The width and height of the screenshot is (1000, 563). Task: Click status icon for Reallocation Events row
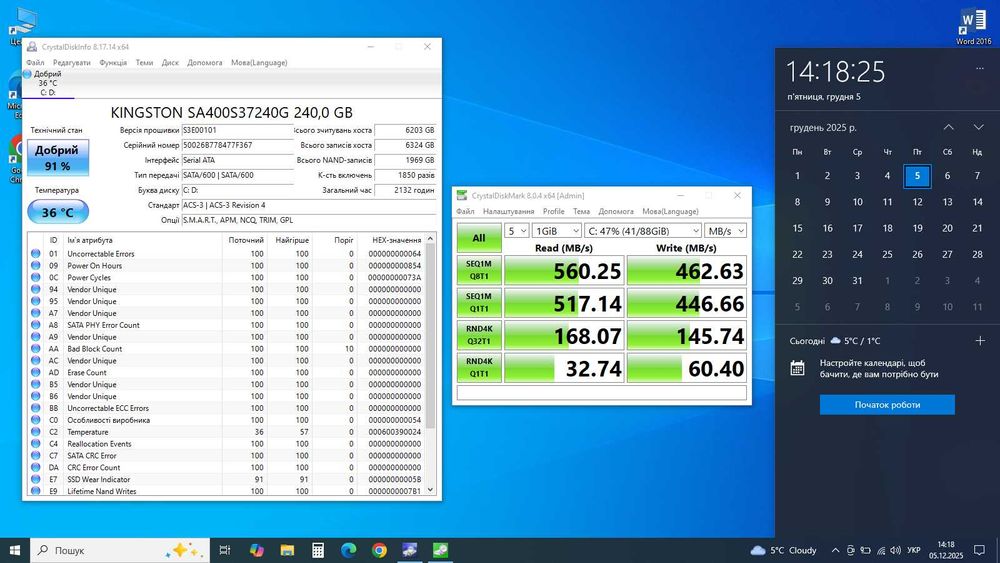[36, 444]
